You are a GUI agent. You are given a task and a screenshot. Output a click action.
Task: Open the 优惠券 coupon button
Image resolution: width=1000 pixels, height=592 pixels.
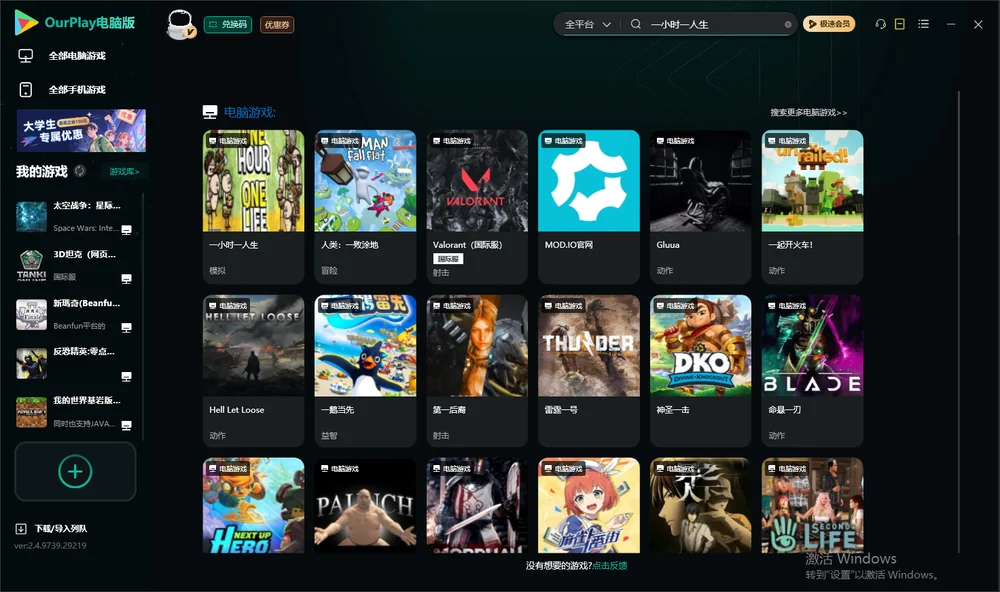277,24
